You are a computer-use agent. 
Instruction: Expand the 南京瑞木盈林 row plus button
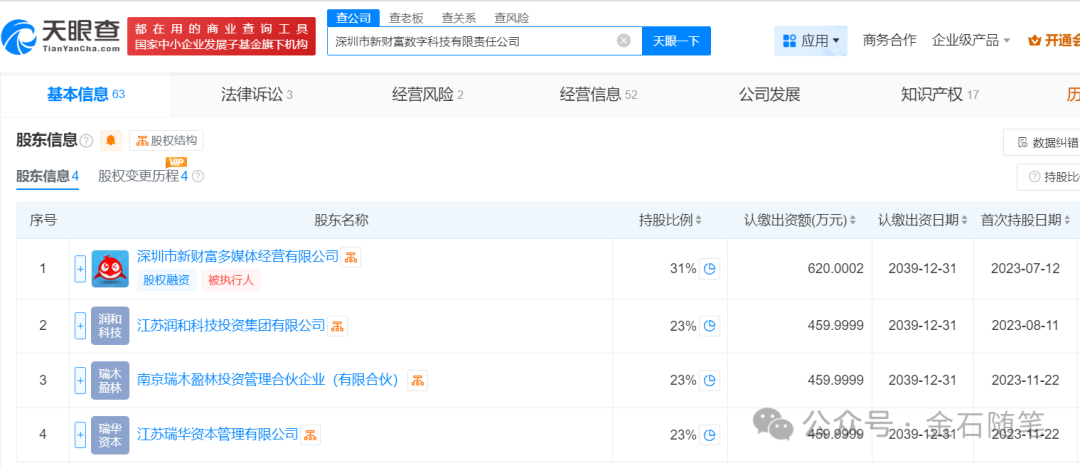(80, 380)
